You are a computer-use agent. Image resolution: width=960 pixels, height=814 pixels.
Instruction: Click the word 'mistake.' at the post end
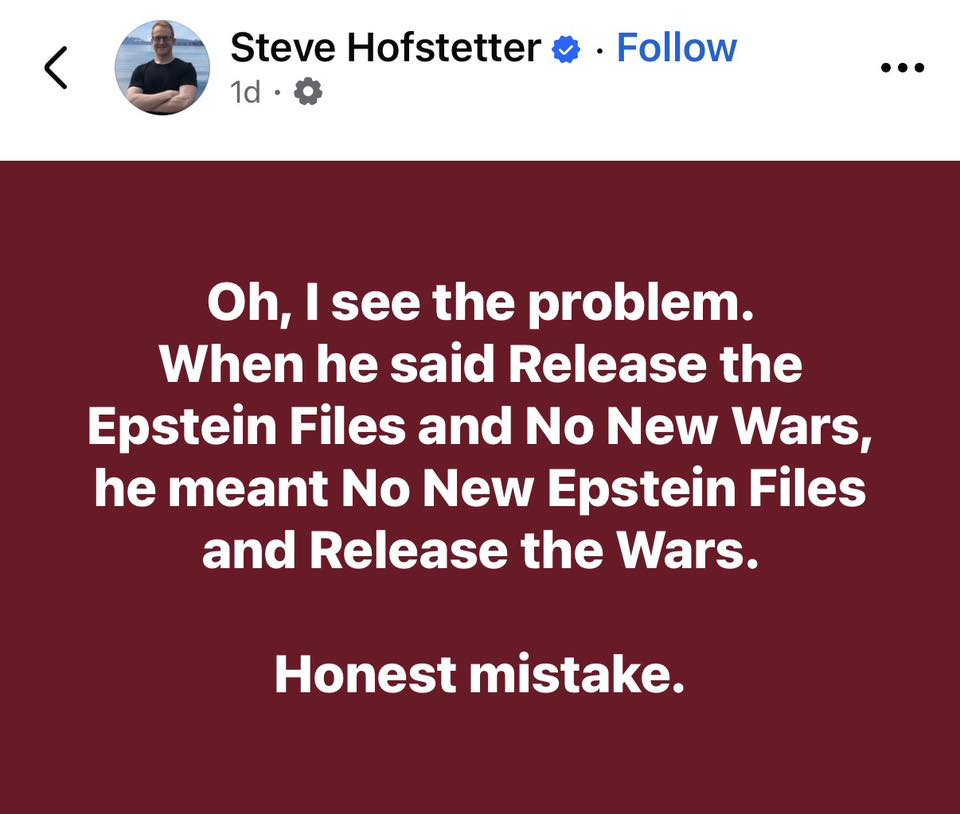click(x=577, y=674)
